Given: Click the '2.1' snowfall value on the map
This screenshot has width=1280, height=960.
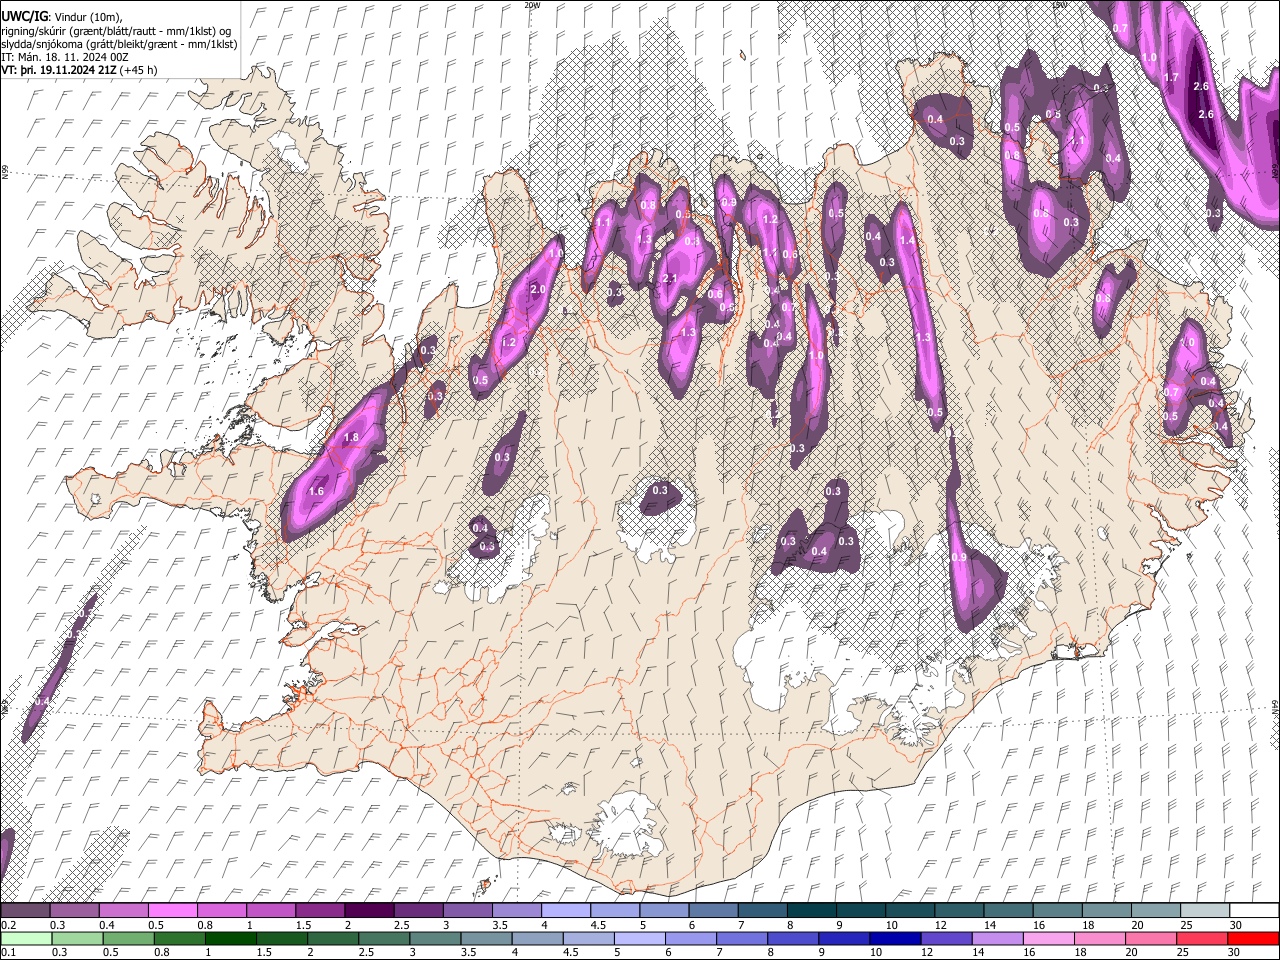Looking at the screenshot, I should pyautogui.click(x=670, y=279).
